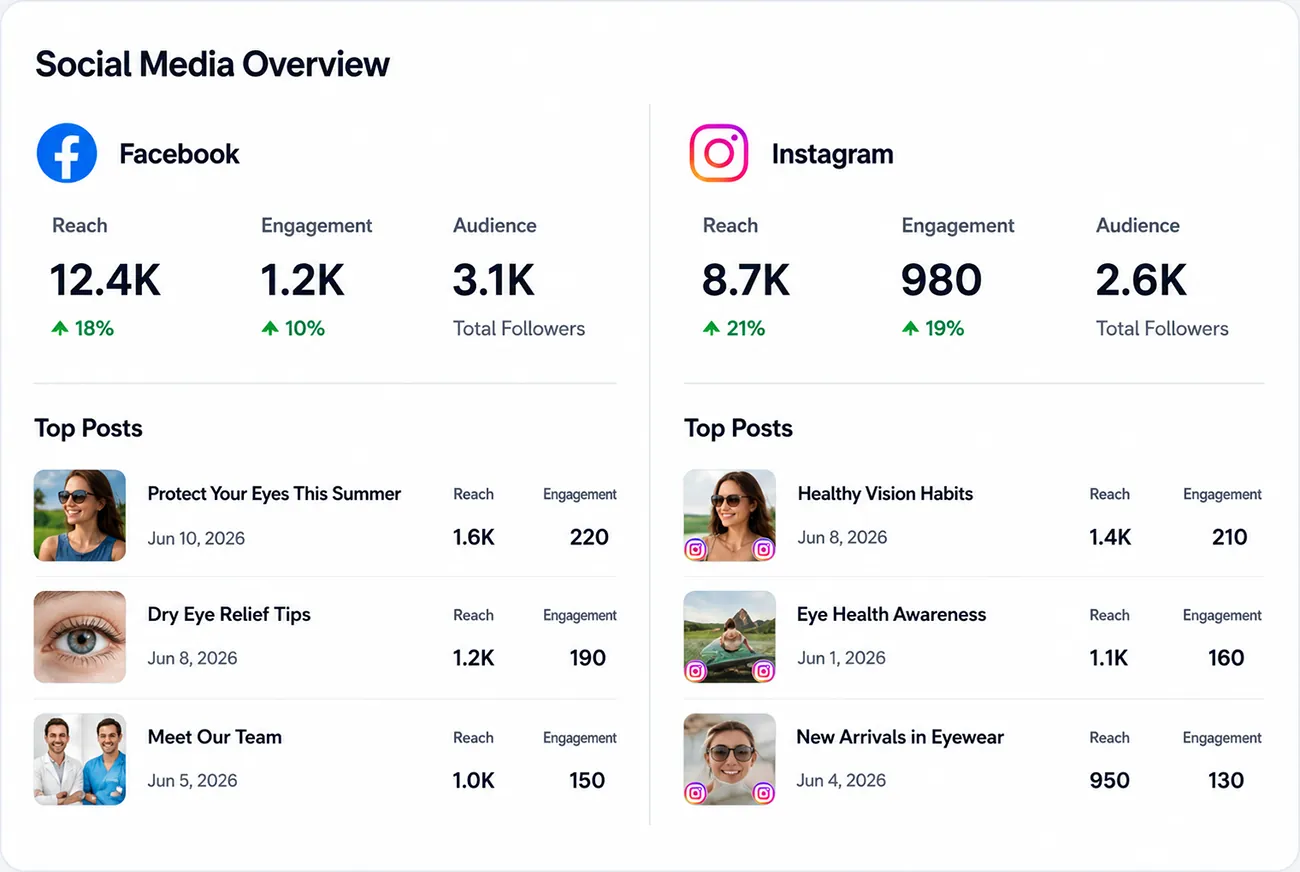
Task: Open the 'Meet Our Team' post title
Action: pos(215,737)
